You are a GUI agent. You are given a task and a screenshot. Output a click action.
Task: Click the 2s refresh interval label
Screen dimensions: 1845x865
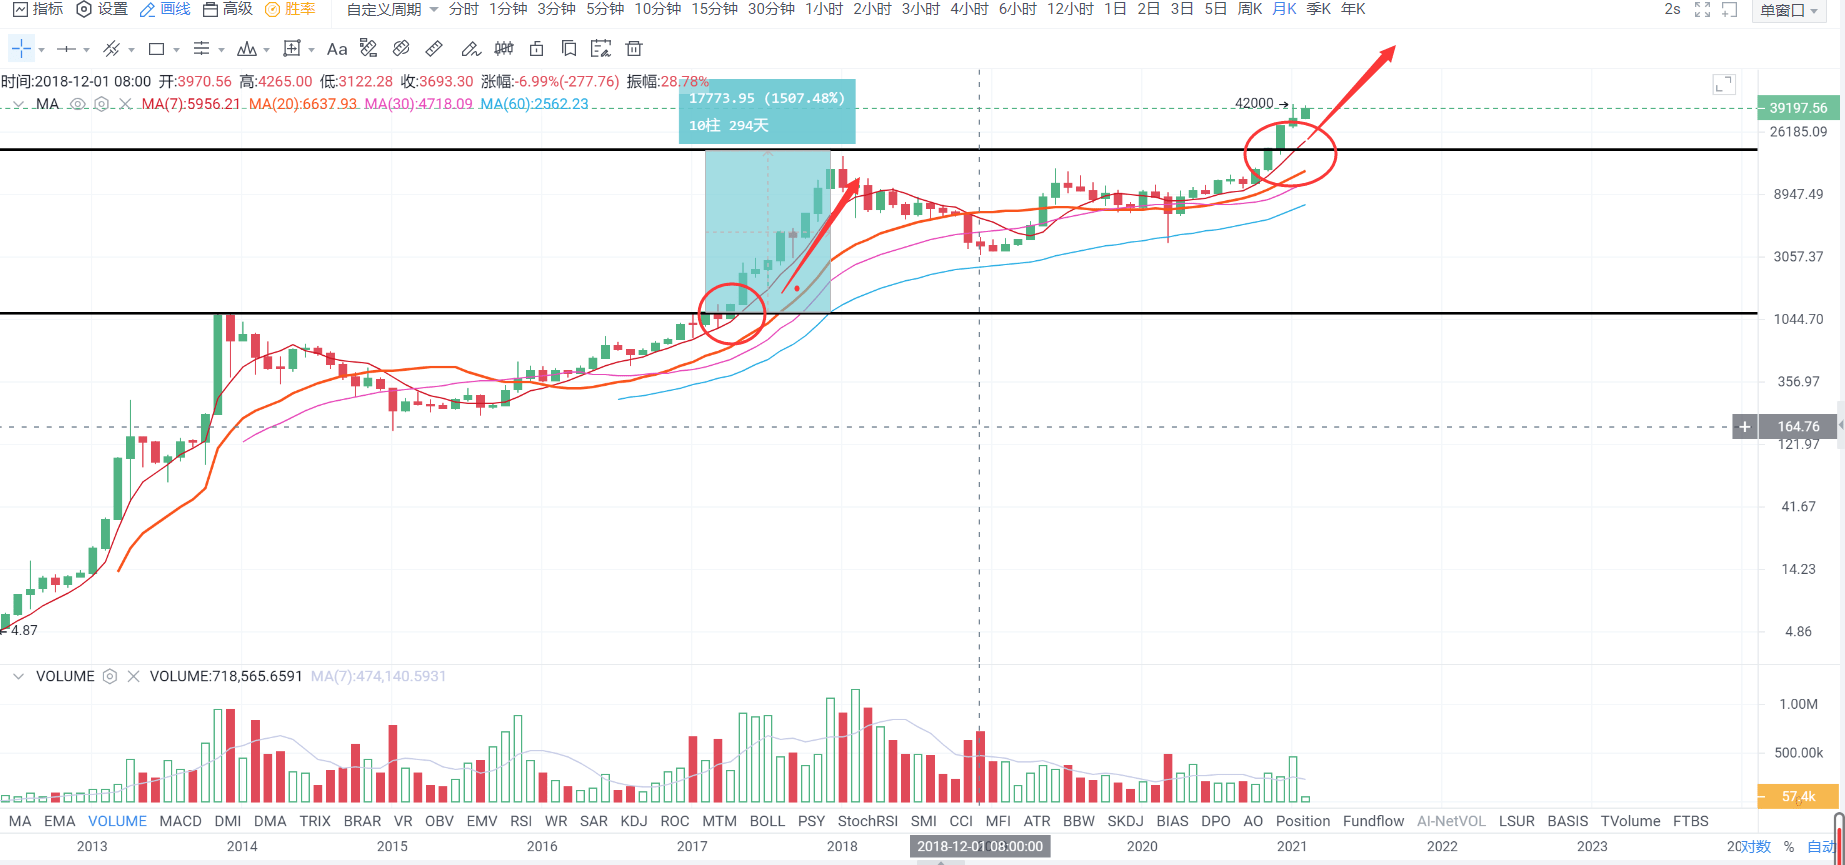pos(1672,9)
